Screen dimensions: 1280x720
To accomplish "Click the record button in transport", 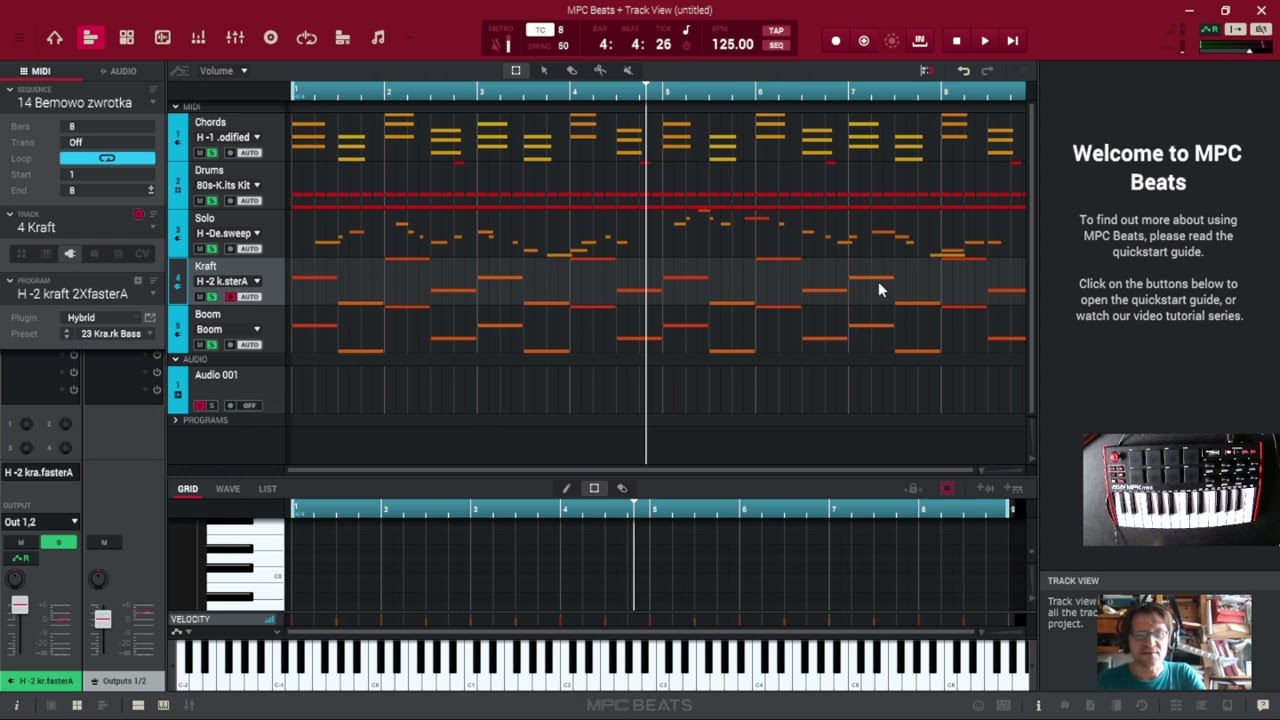I will [836, 41].
